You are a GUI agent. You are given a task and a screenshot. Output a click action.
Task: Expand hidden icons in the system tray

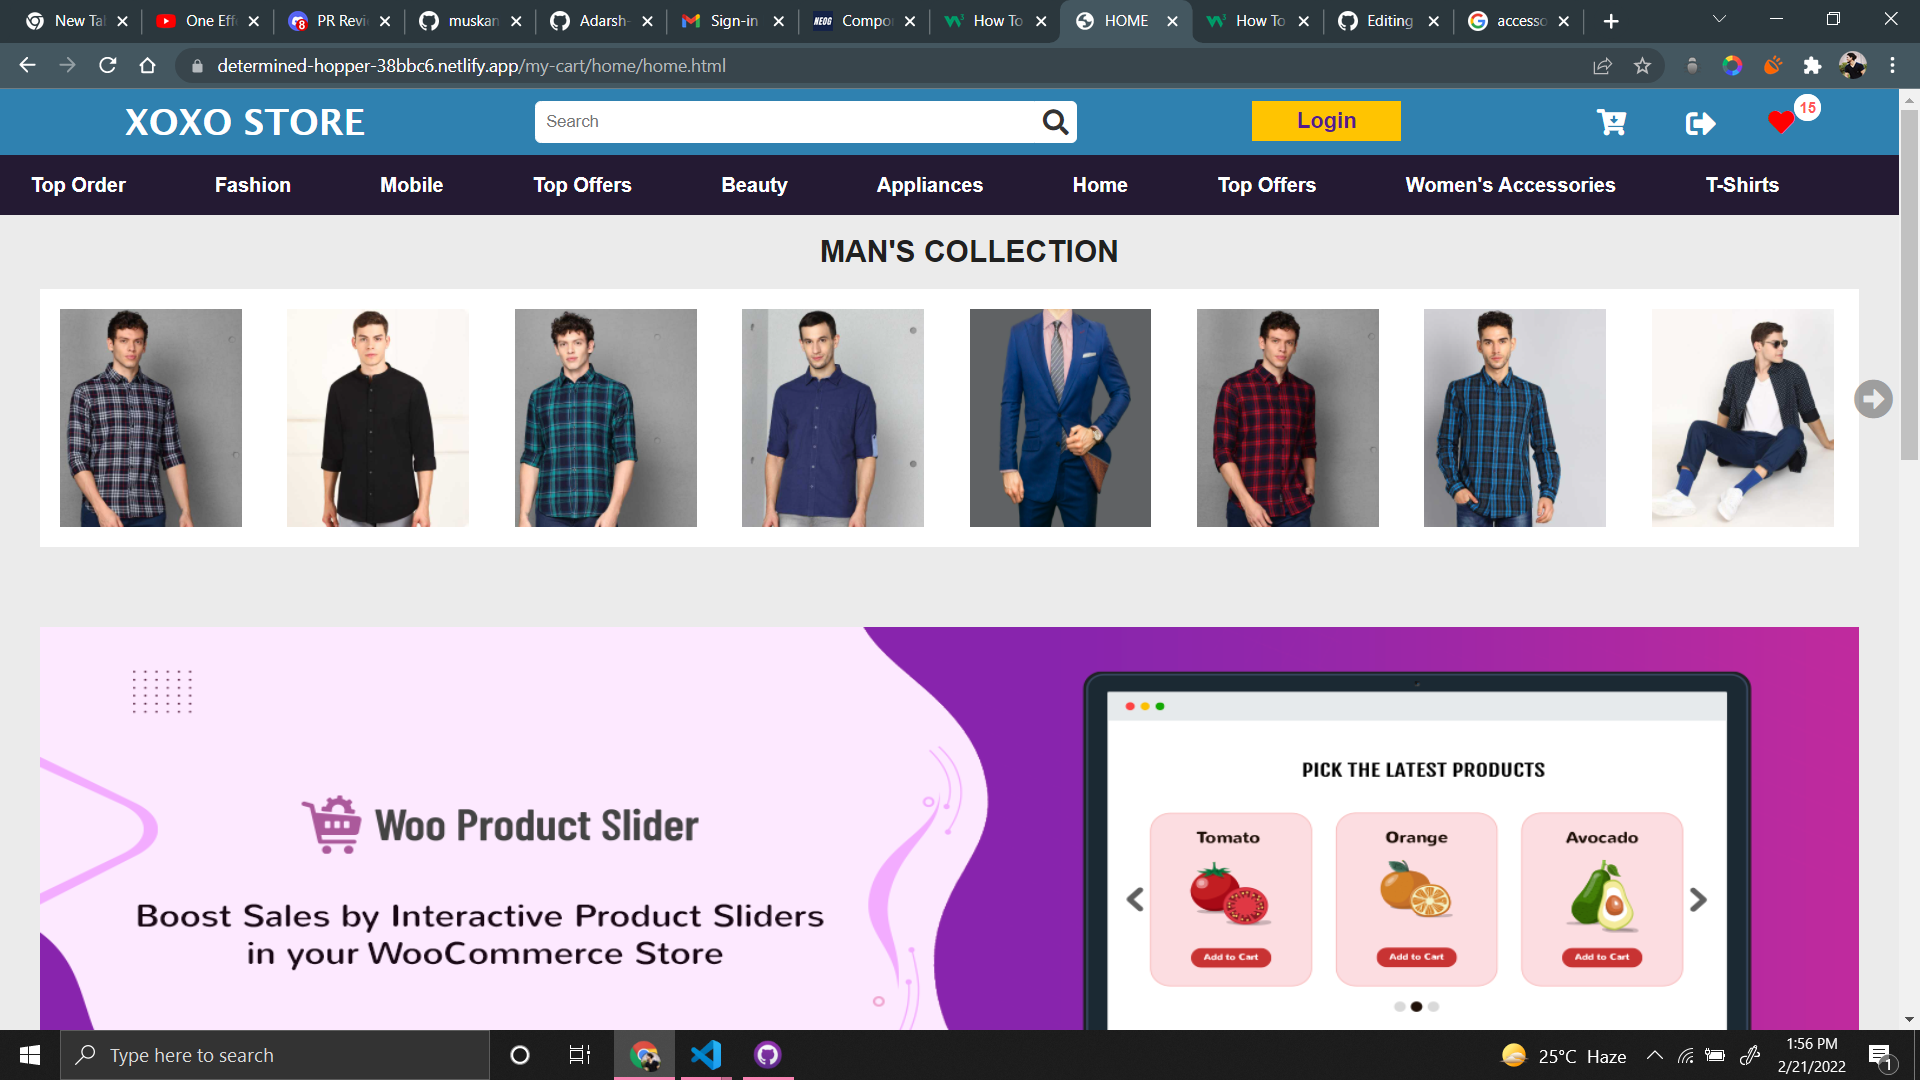pos(1655,1055)
